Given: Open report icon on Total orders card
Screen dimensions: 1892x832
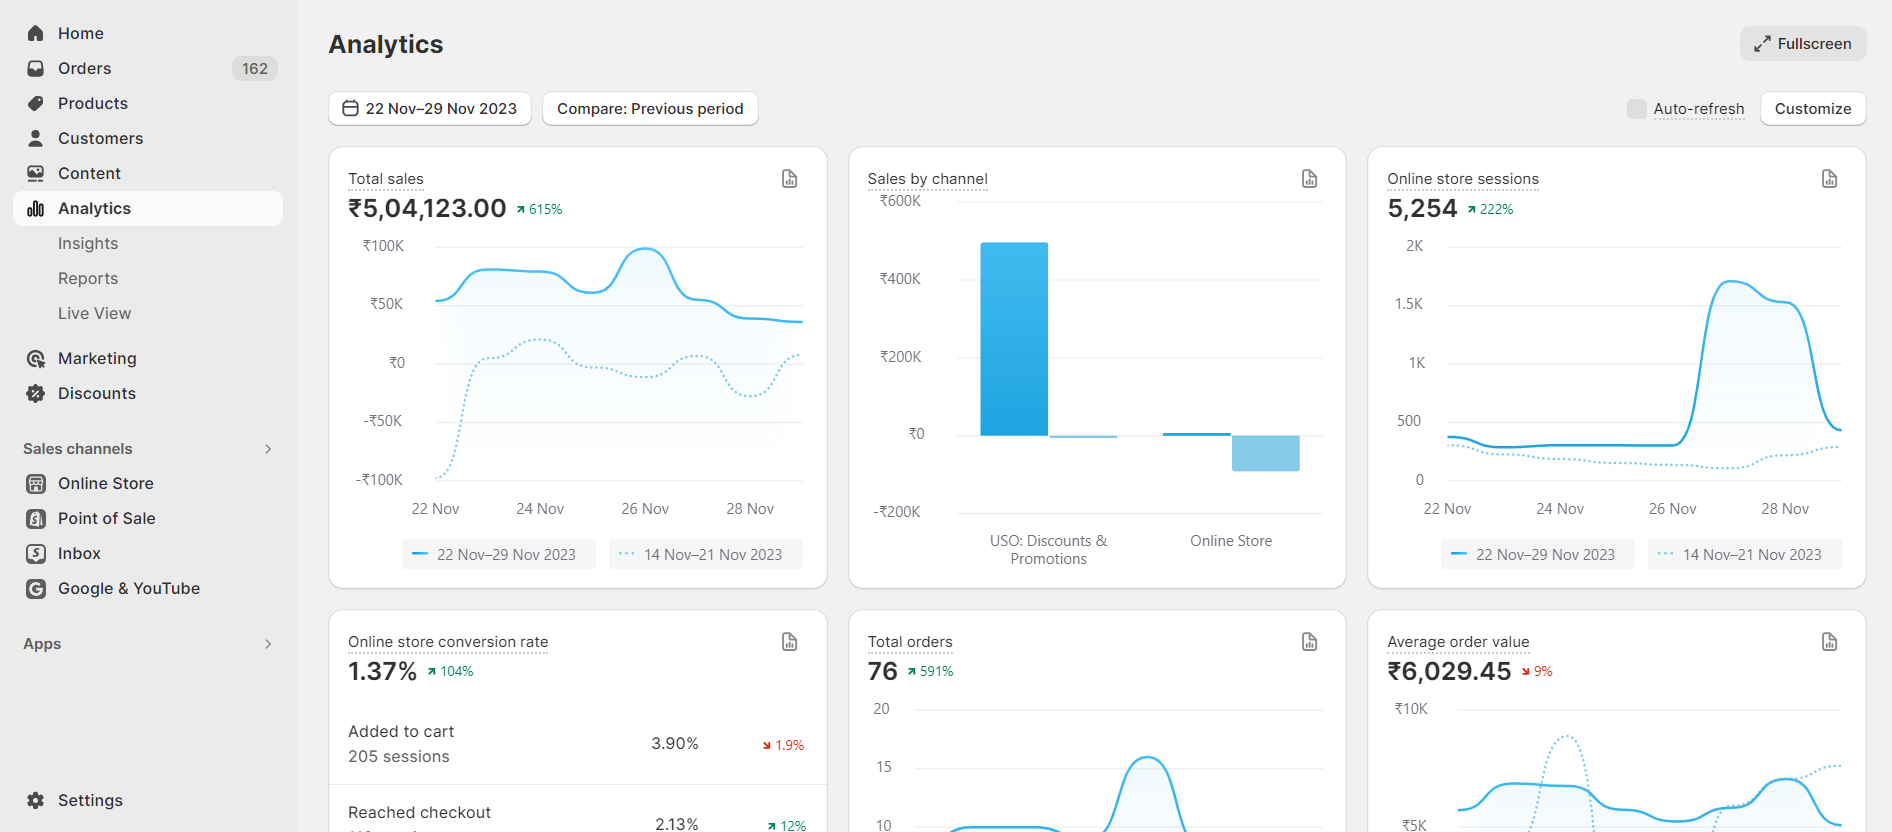Looking at the screenshot, I should point(1309,642).
